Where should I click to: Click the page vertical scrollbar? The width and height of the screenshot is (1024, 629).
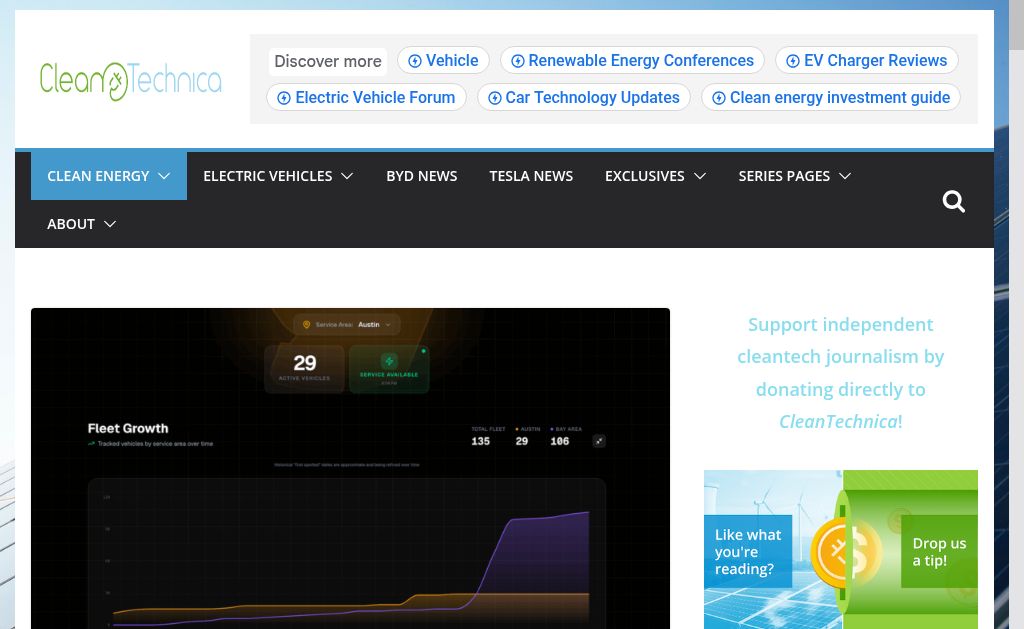click(1016, 300)
